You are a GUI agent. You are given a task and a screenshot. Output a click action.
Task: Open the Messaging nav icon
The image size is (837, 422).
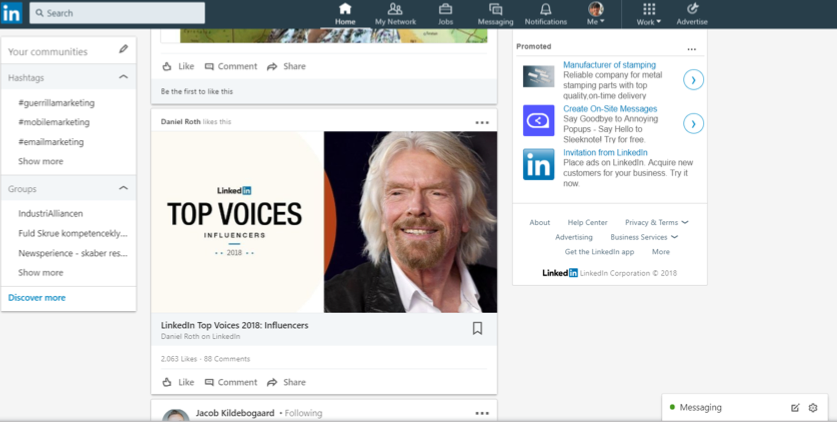[495, 9]
